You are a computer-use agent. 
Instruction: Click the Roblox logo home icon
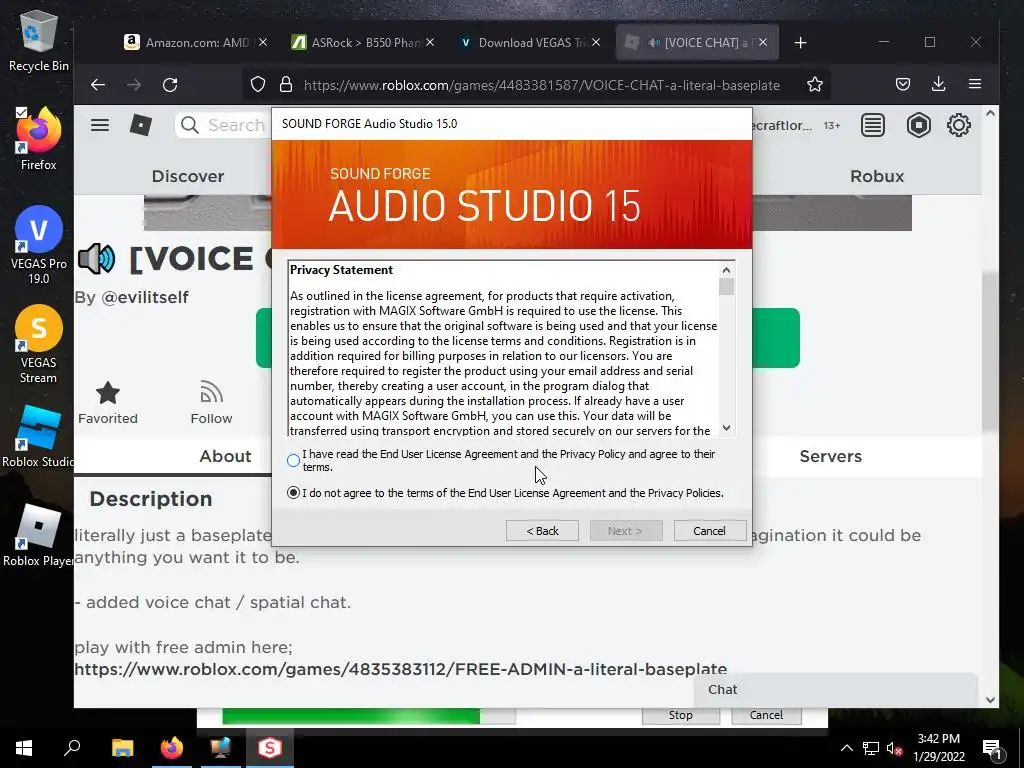tap(141, 125)
